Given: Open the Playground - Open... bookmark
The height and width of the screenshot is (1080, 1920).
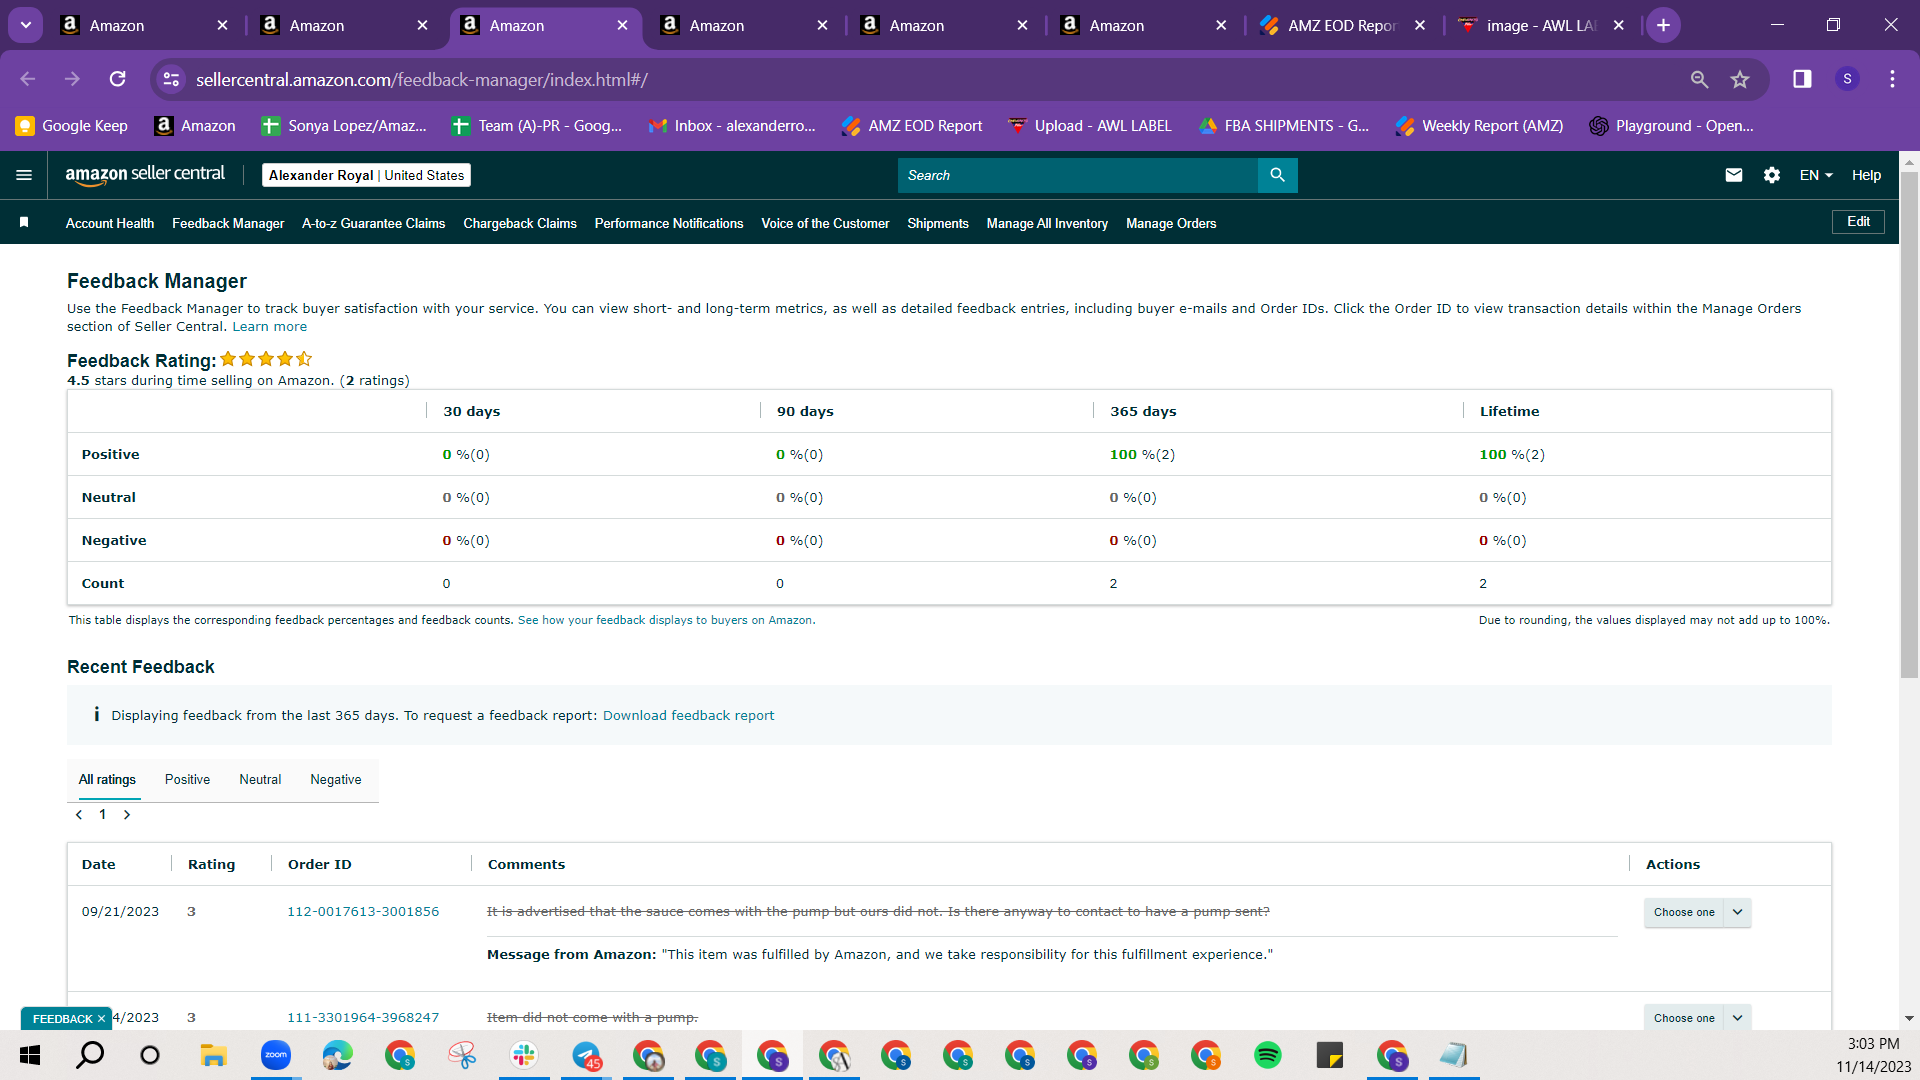Looking at the screenshot, I should [x=1672, y=126].
